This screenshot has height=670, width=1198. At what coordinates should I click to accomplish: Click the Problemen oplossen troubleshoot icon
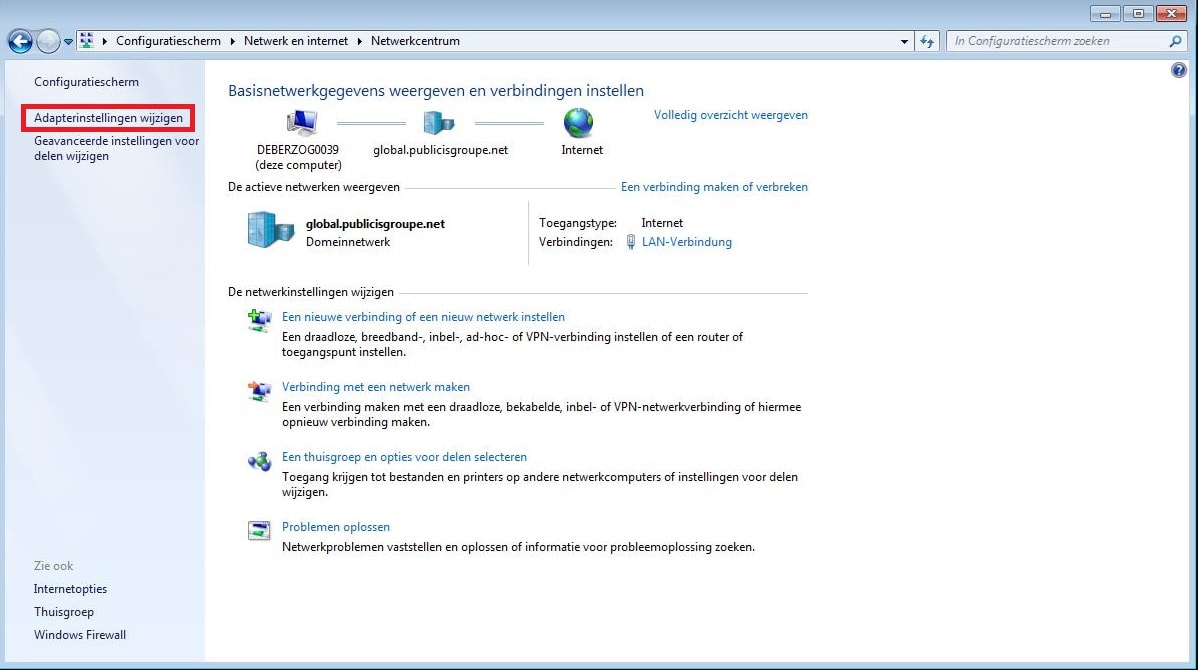(259, 530)
